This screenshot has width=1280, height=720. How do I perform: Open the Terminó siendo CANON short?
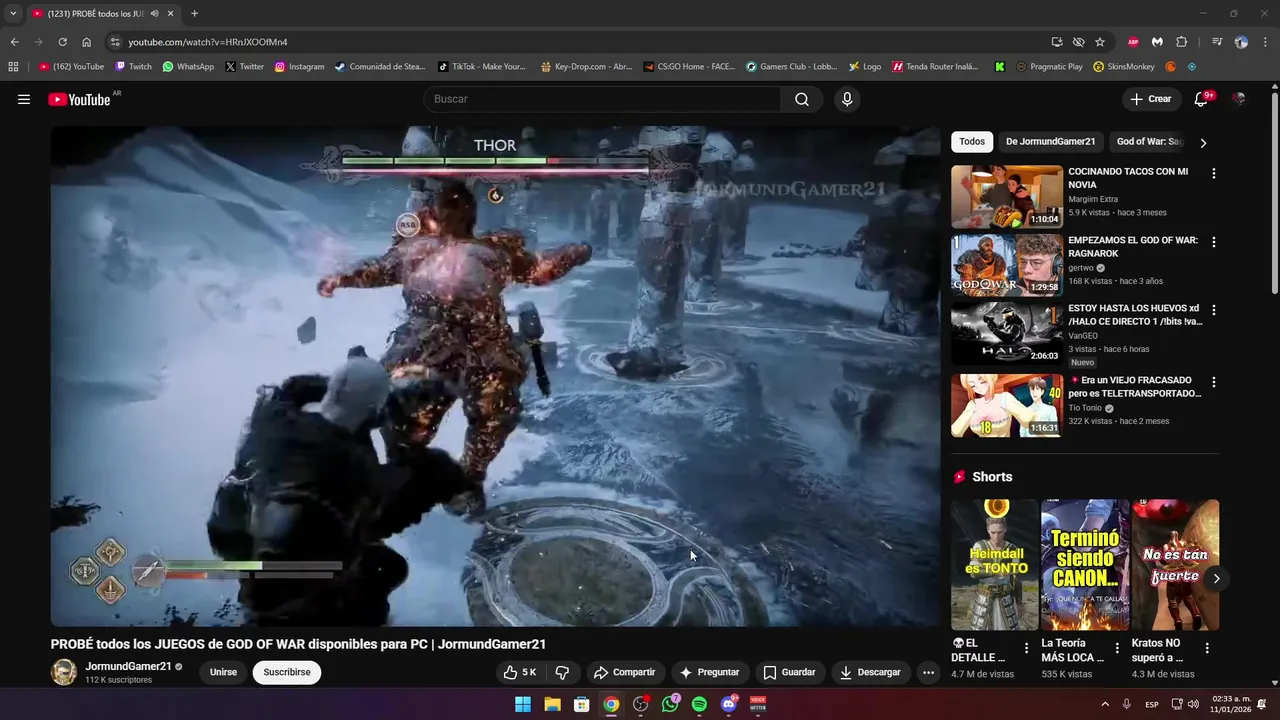[1085, 565]
